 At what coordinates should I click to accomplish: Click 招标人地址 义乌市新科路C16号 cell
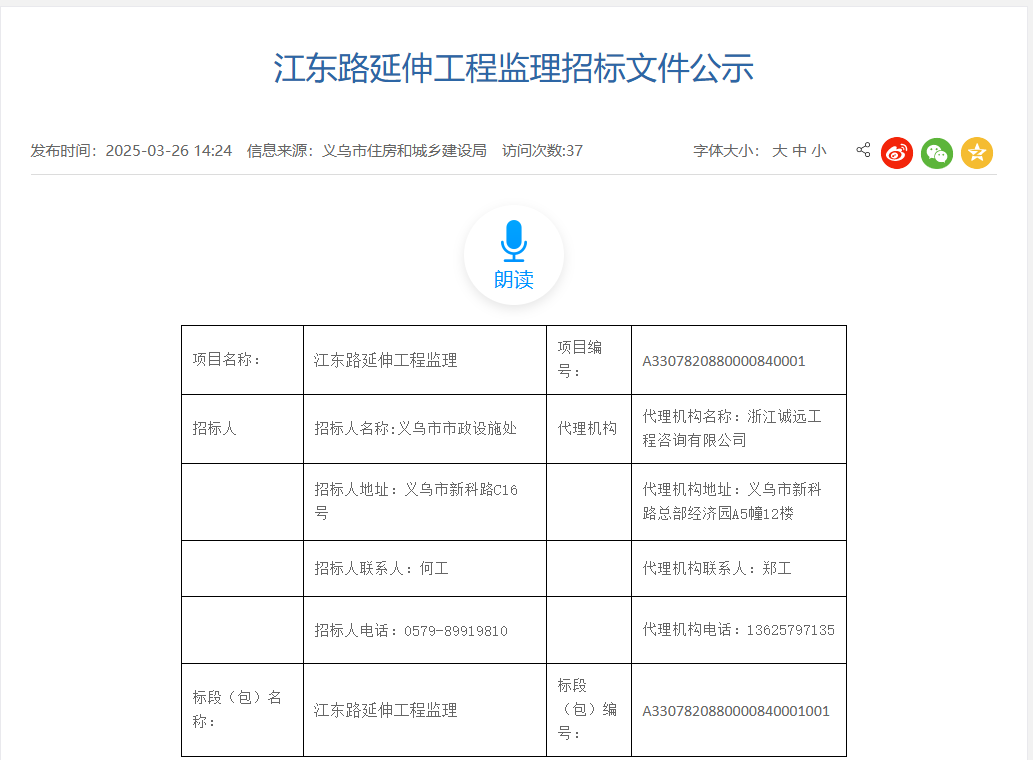pyautogui.click(x=425, y=502)
